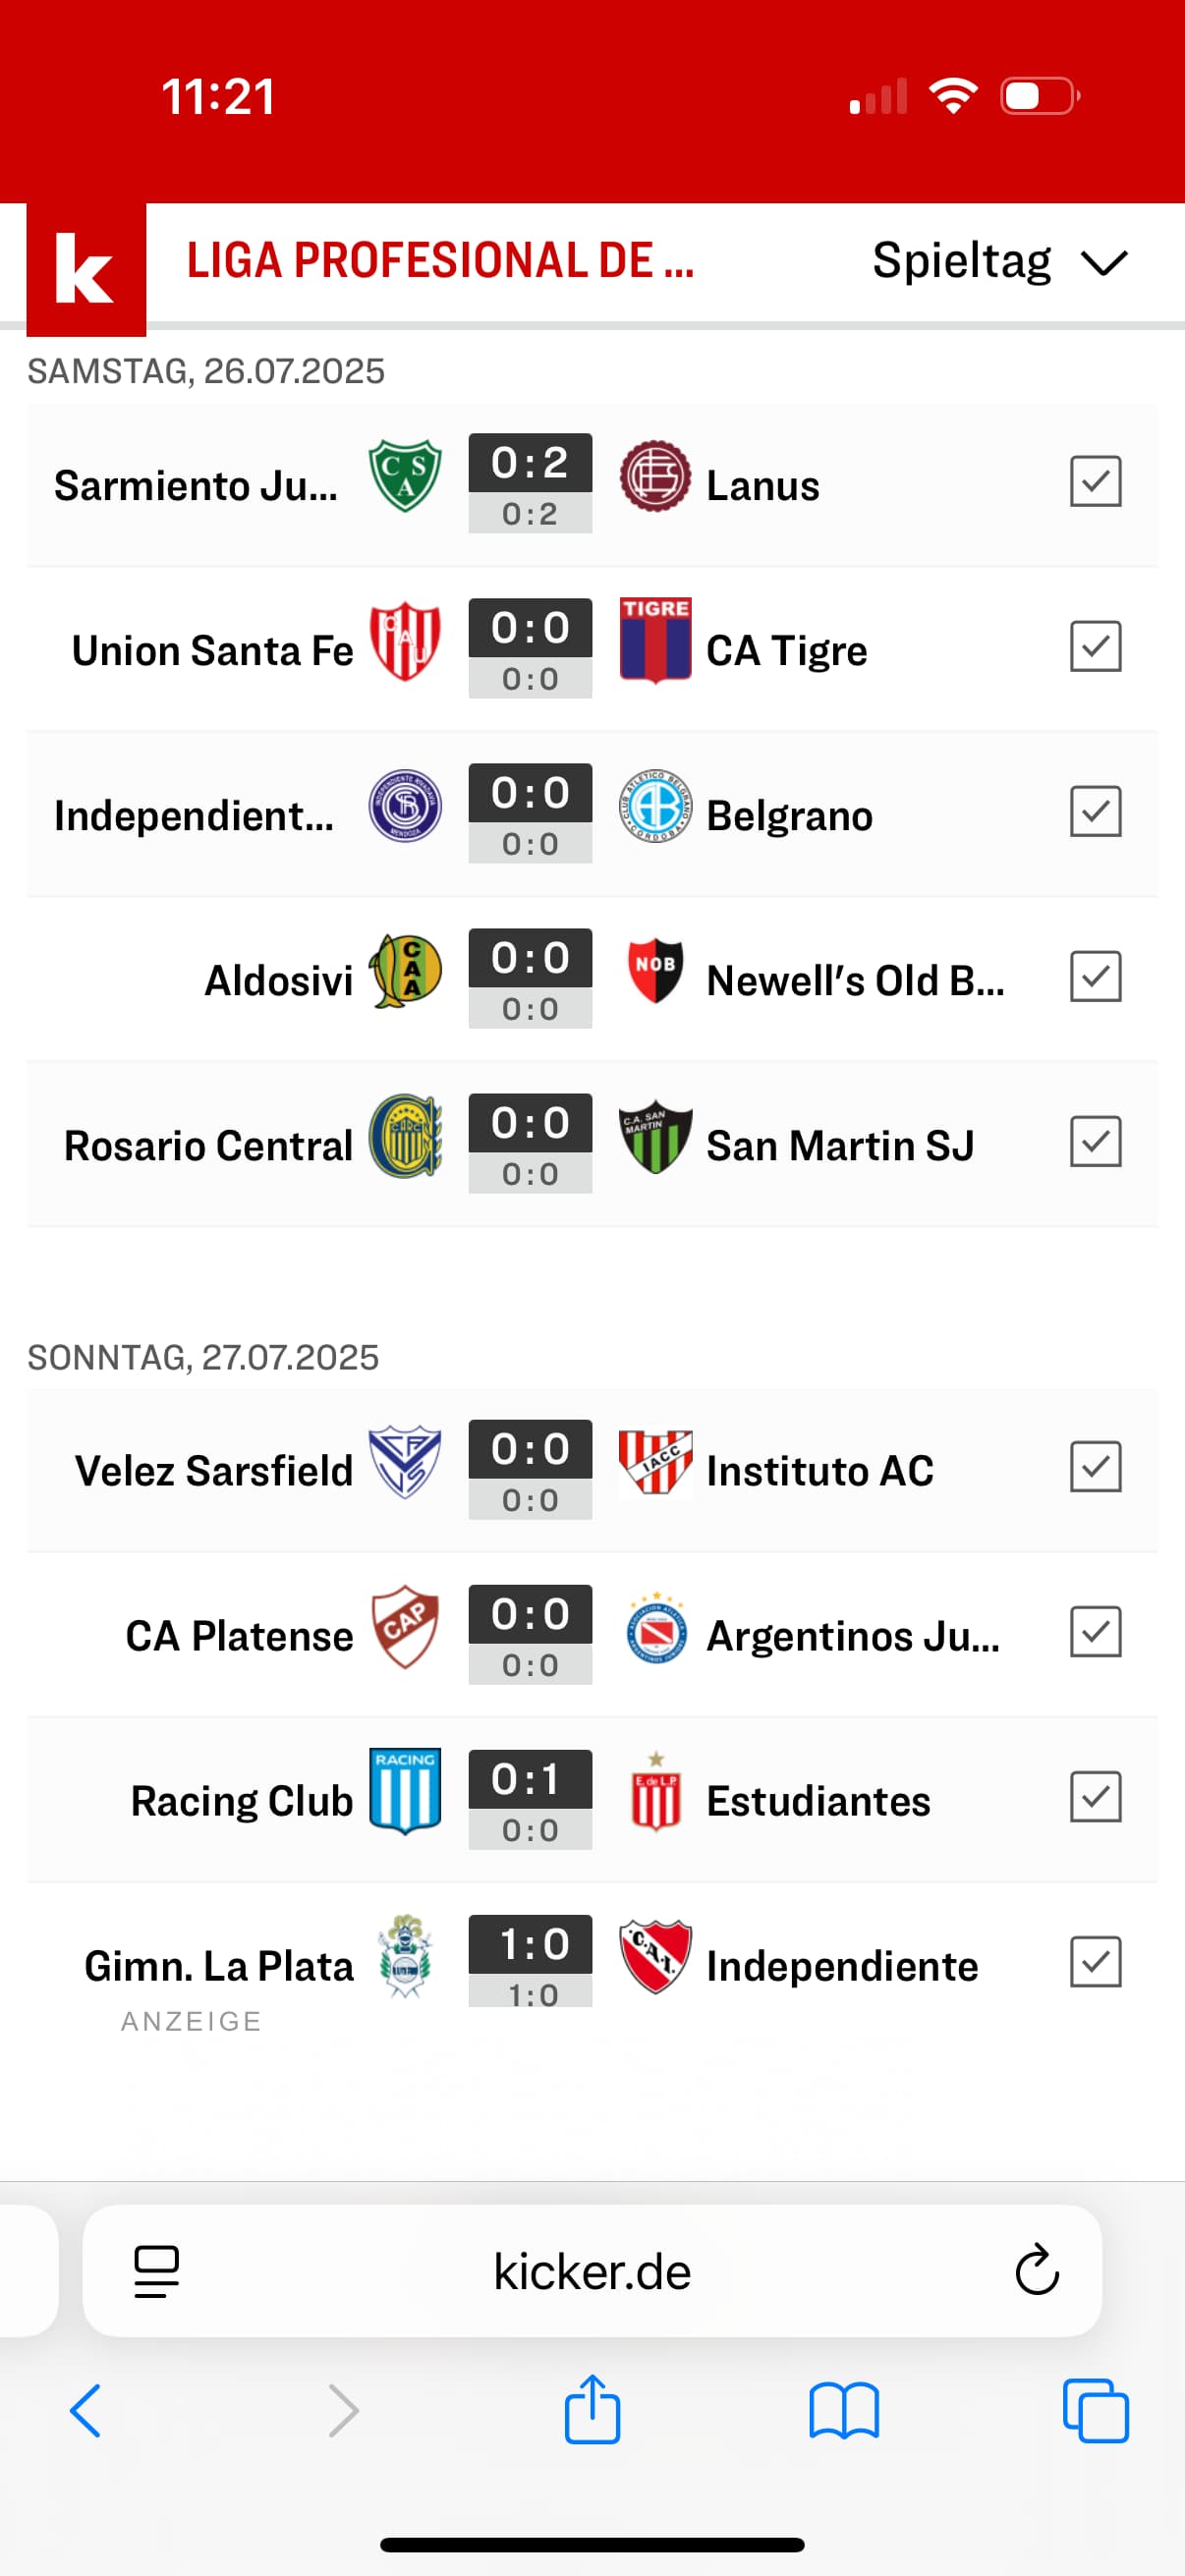The image size is (1185, 2576).
Task: Toggle checkbox for Sarmiento vs Lanus match
Action: tap(1095, 482)
